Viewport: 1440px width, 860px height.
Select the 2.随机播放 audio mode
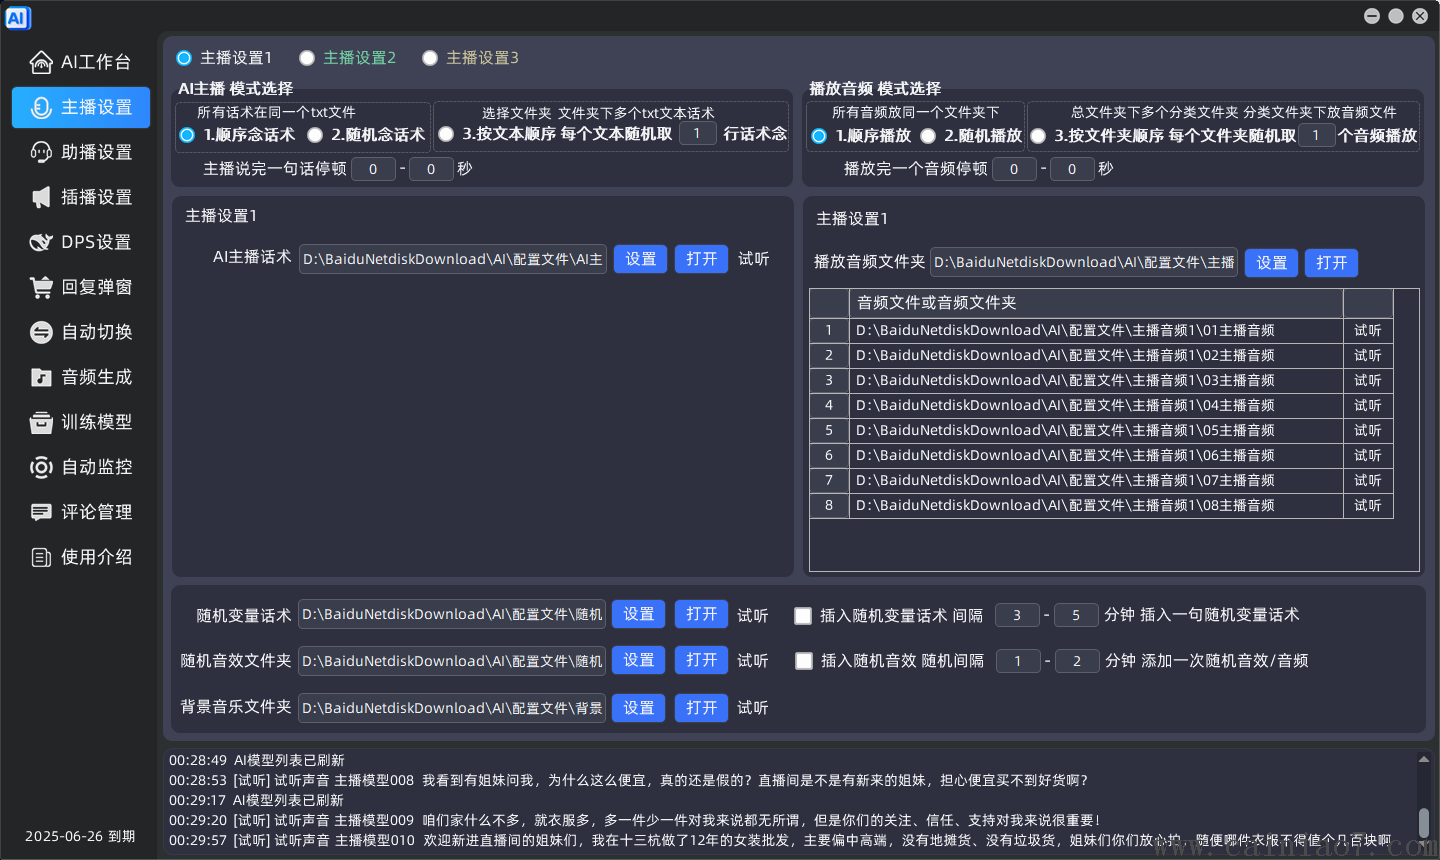click(x=927, y=135)
